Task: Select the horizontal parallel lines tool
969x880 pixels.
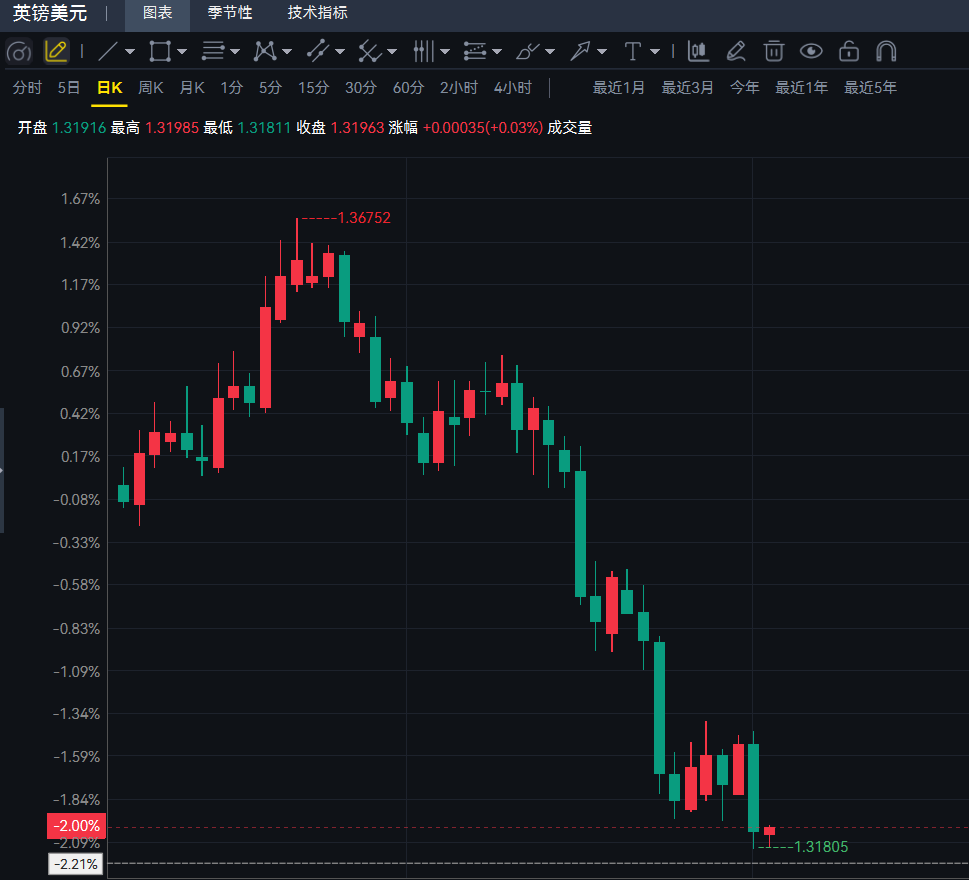Action: coord(213,51)
